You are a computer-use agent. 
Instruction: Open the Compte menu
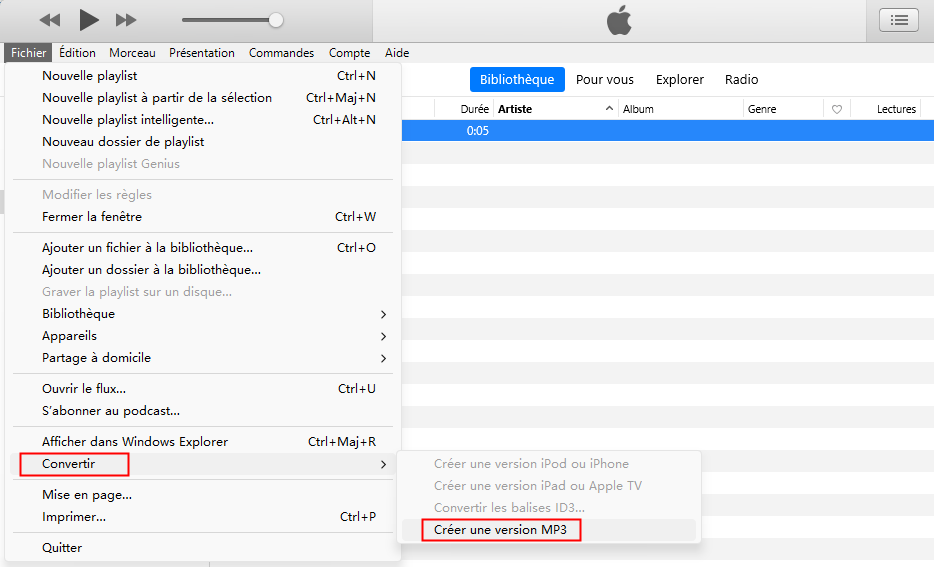tap(350, 52)
